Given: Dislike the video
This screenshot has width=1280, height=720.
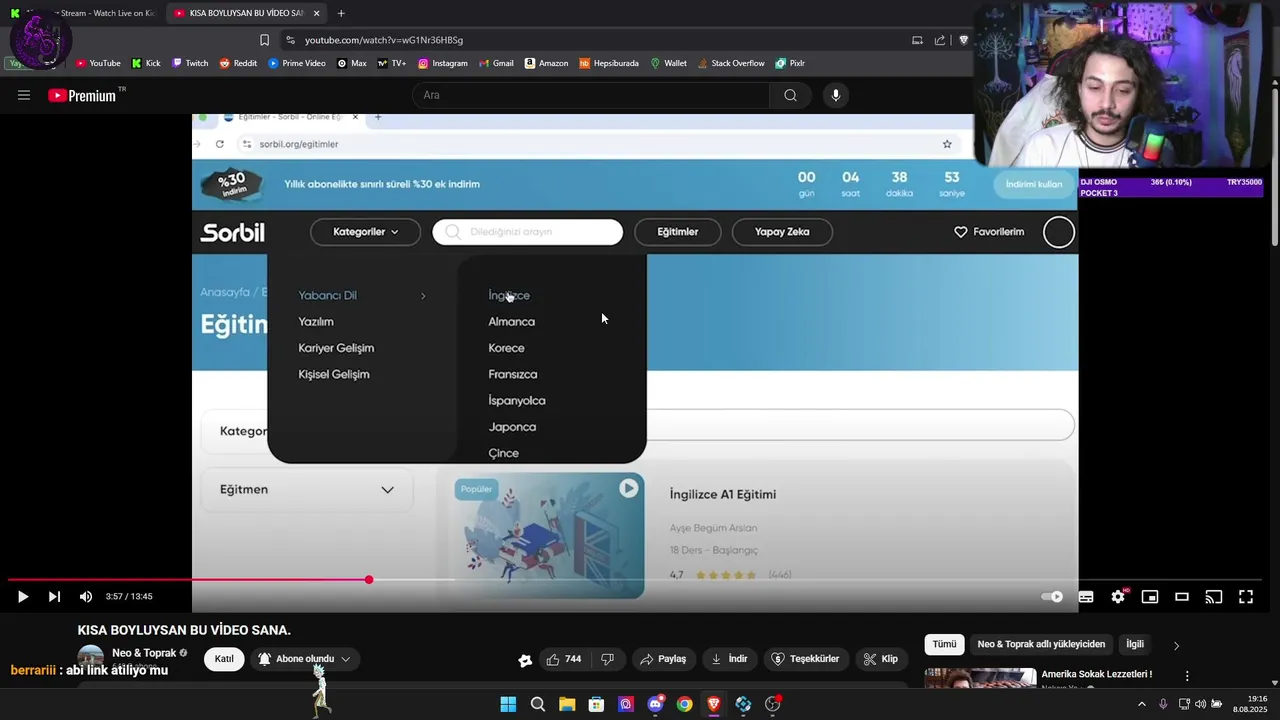Looking at the screenshot, I should click(x=607, y=659).
